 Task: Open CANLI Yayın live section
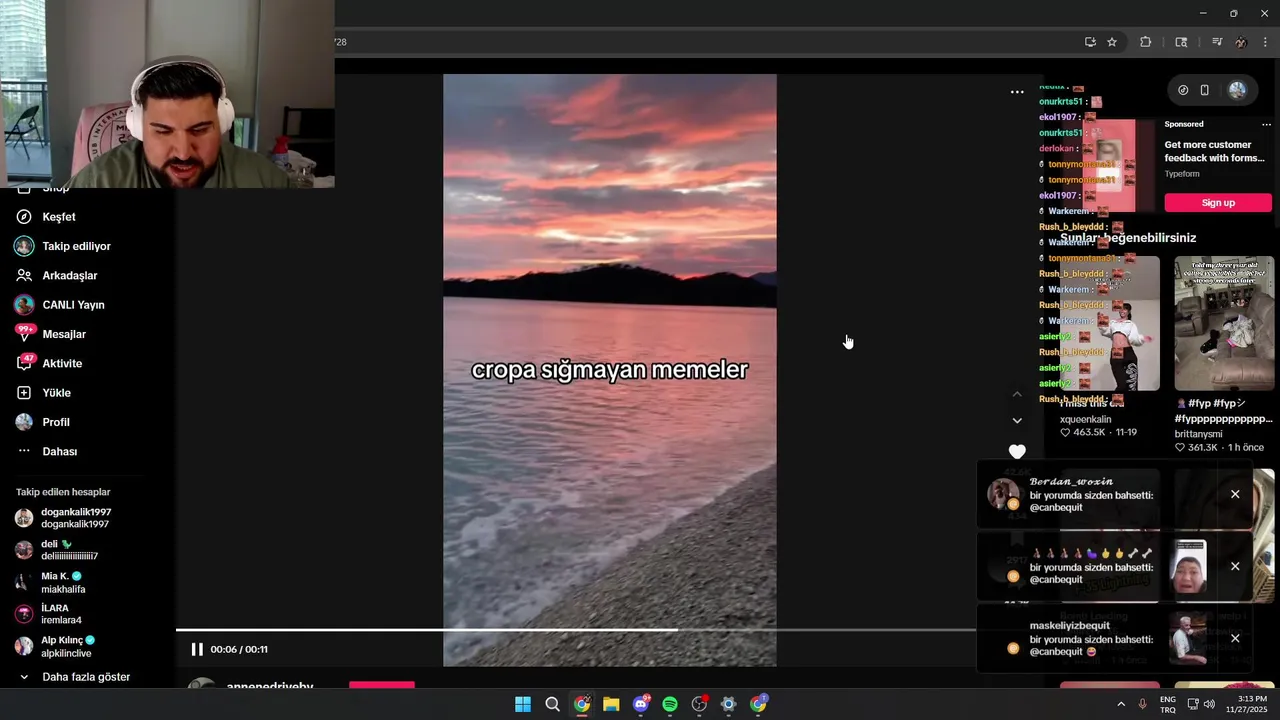coord(73,305)
